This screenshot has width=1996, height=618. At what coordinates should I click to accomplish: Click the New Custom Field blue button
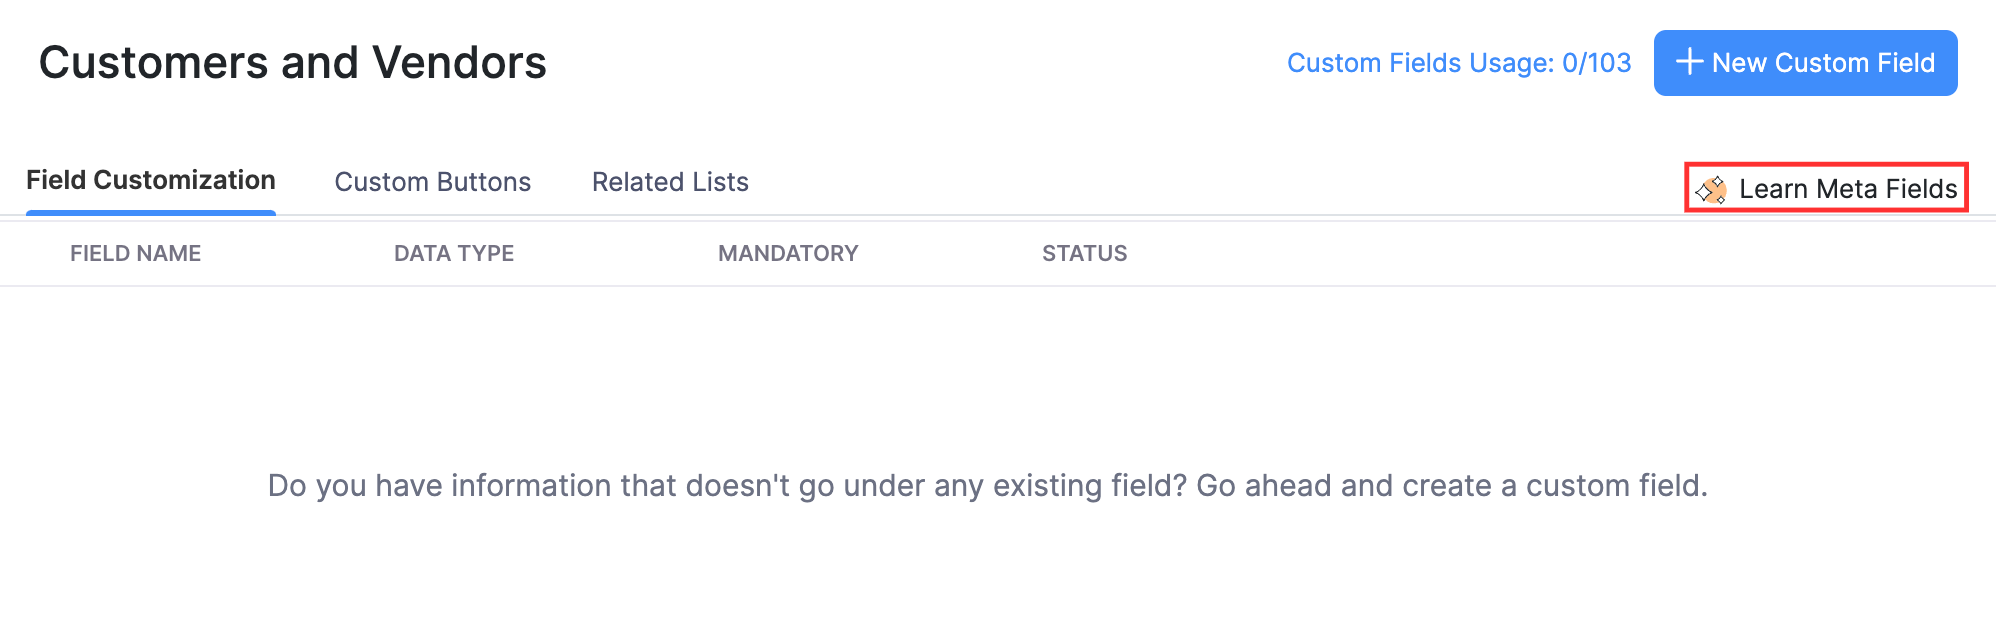coord(1805,63)
